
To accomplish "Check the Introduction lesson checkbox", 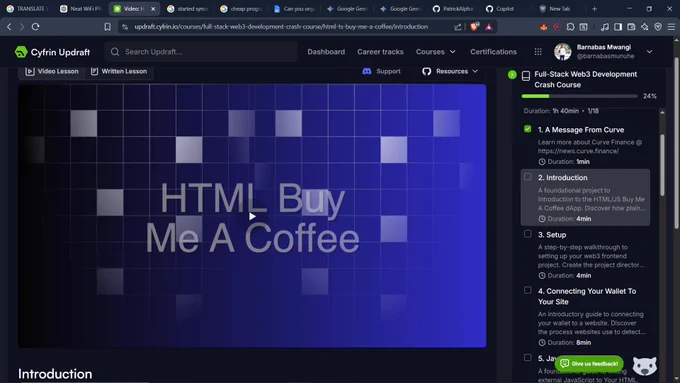I will click(x=527, y=177).
